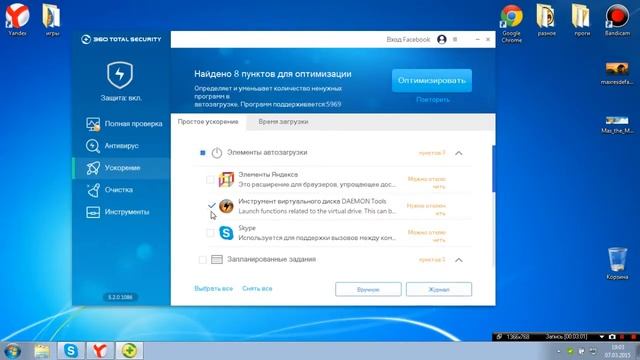
Task: Check the Элементы Яндекса checkbox
Action: pyautogui.click(x=210, y=179)
